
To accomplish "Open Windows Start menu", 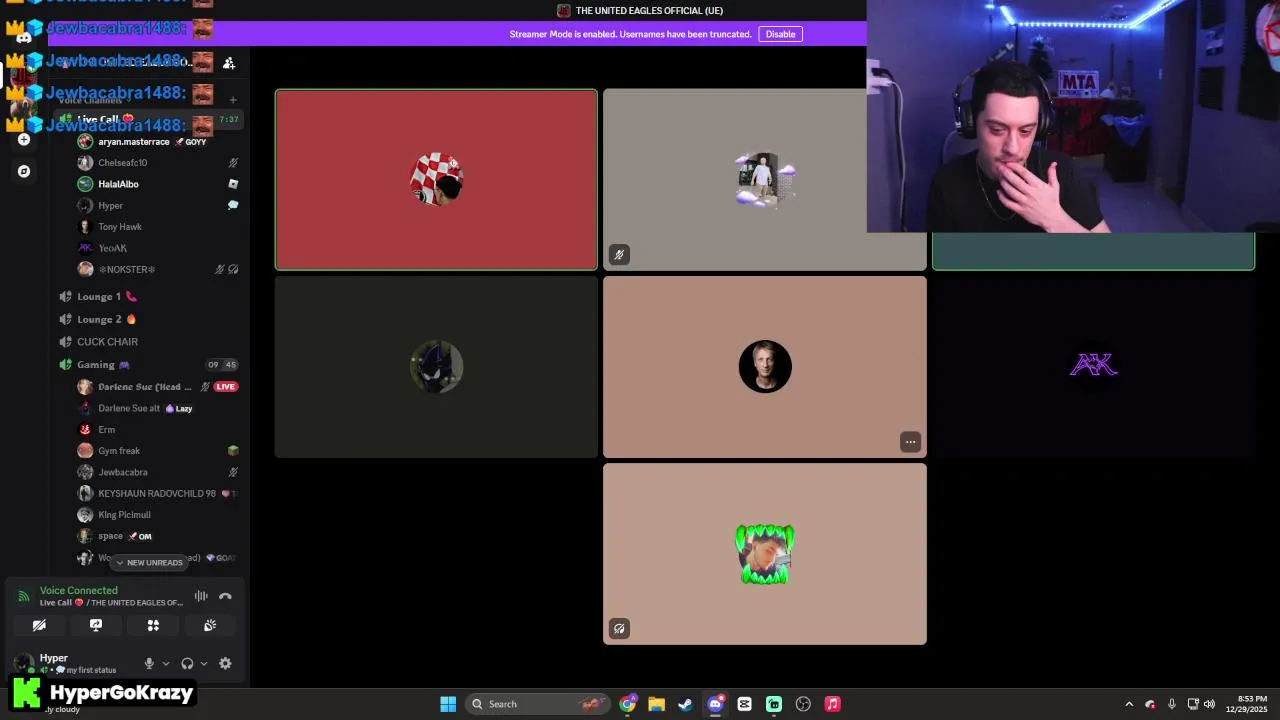I will (448, 704).
